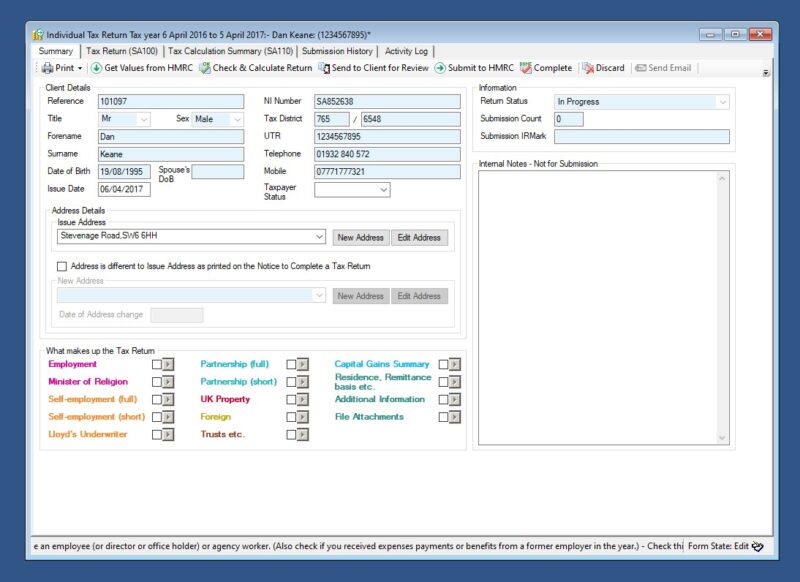Click the application icon in the title bar
This screenshot has height=582, width=800.
pos(38,35)
